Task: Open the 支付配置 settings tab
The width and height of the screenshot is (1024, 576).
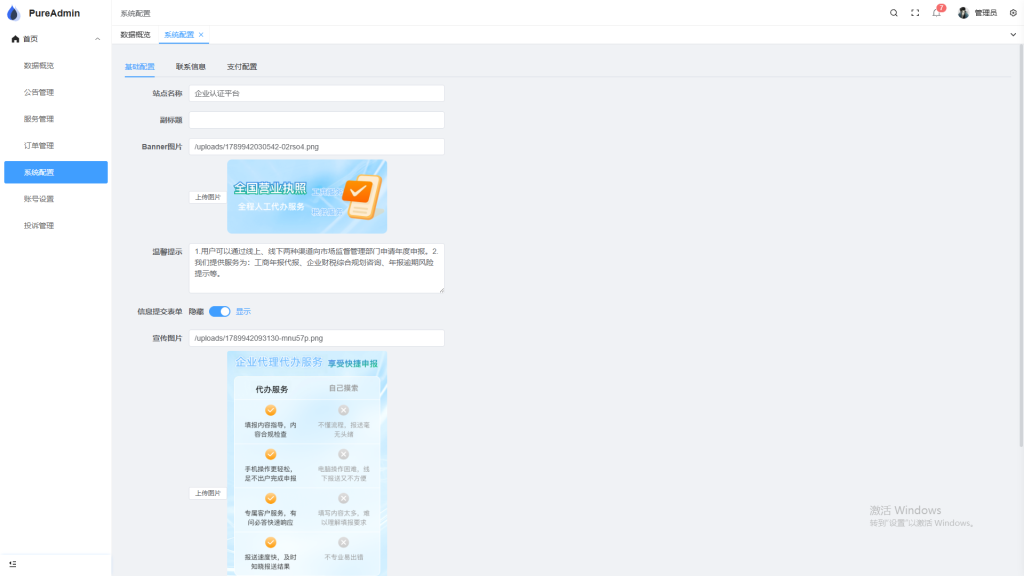Action: (242, 67)
